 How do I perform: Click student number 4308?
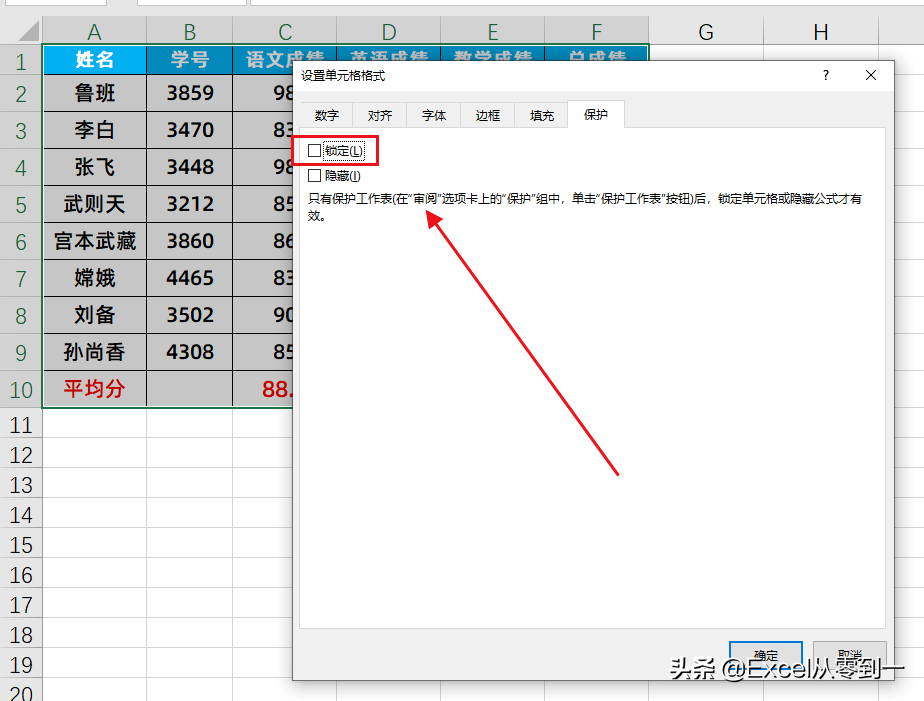pos(189,352)
